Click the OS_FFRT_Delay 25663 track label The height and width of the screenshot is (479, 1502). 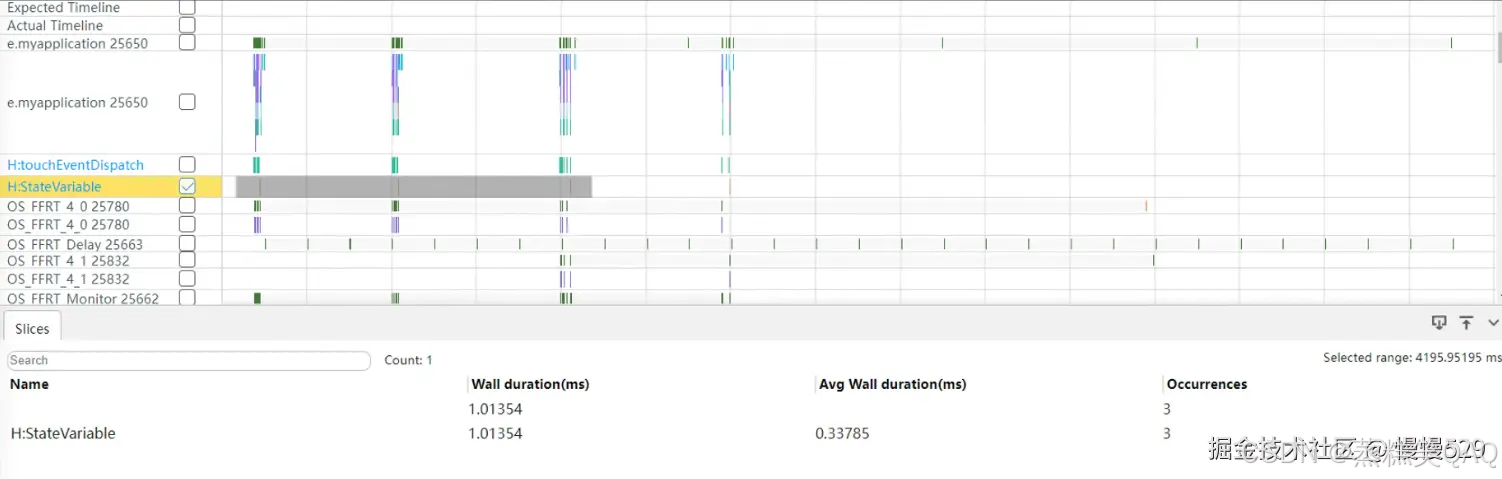75,244
